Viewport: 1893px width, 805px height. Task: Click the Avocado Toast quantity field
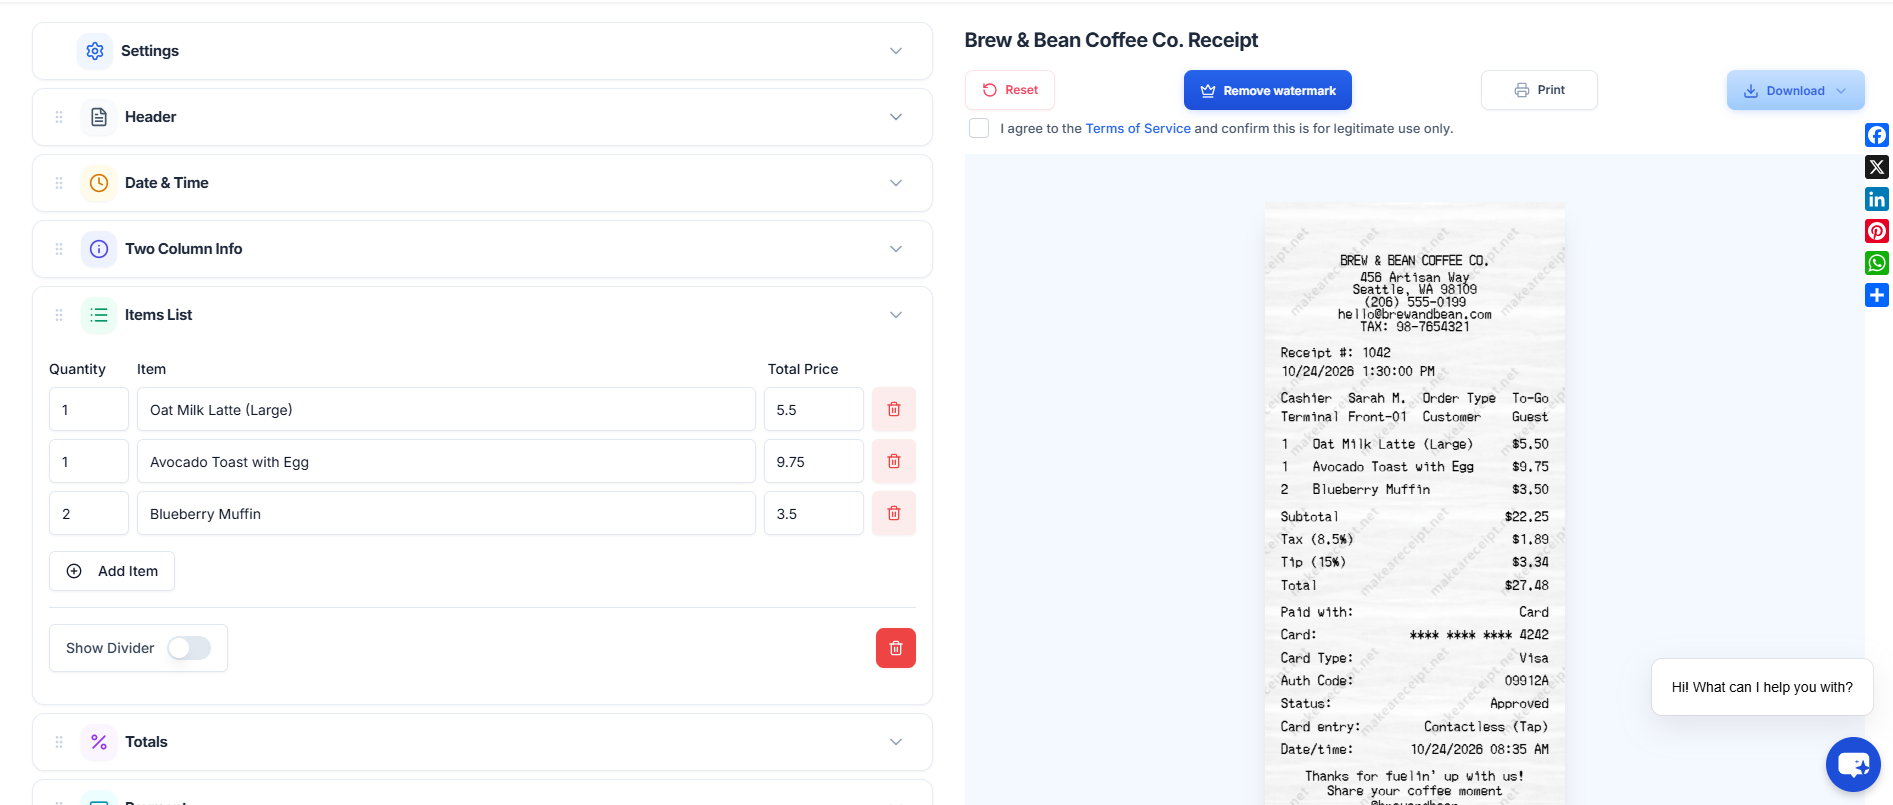[x=89, y=461]
